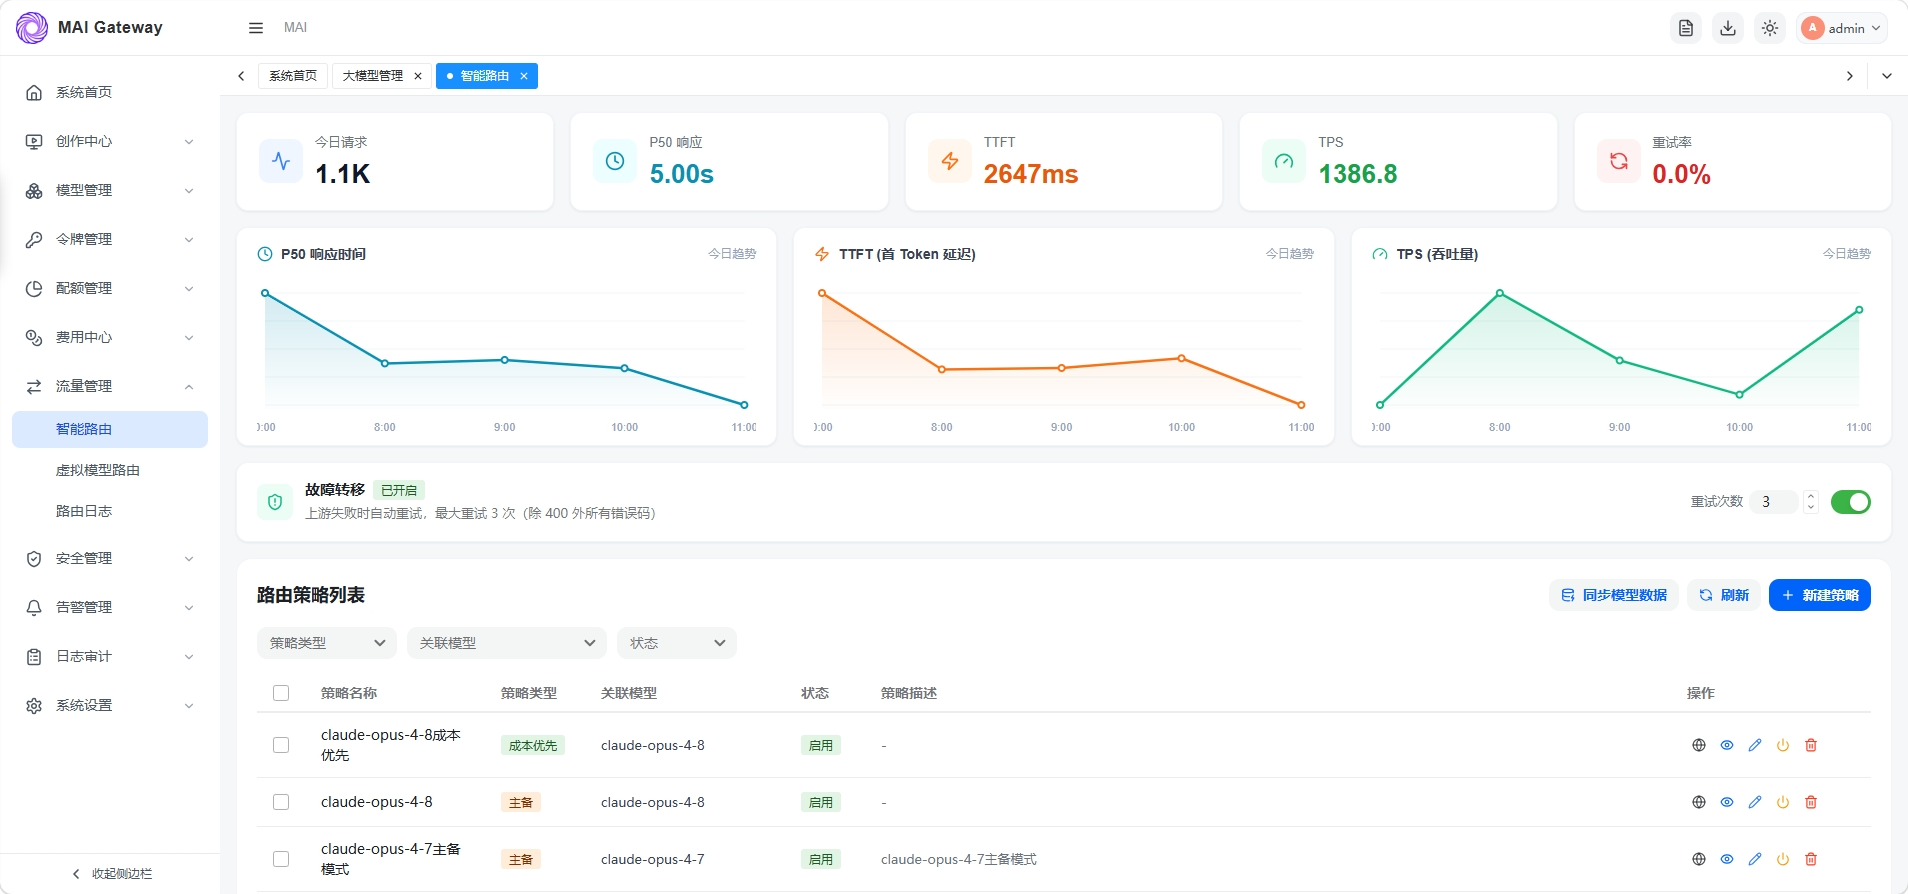Collapse the 流量管理 sidebar menu
The height and width of the screenshot is (894, 1908).
tap(110, 386)
